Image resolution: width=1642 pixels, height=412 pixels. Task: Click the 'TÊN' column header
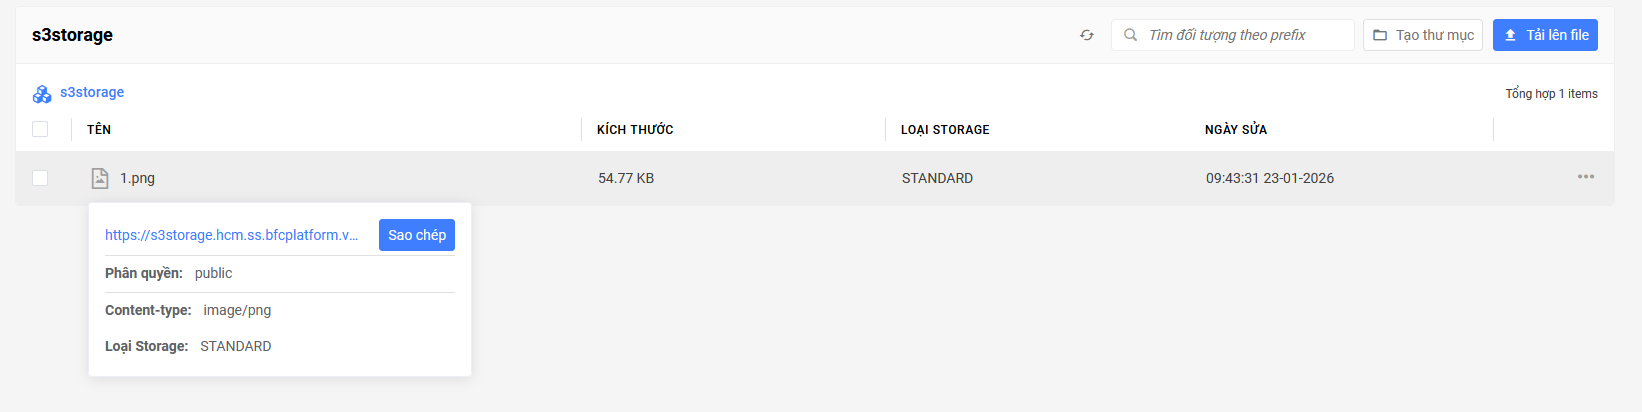[99, 129]
